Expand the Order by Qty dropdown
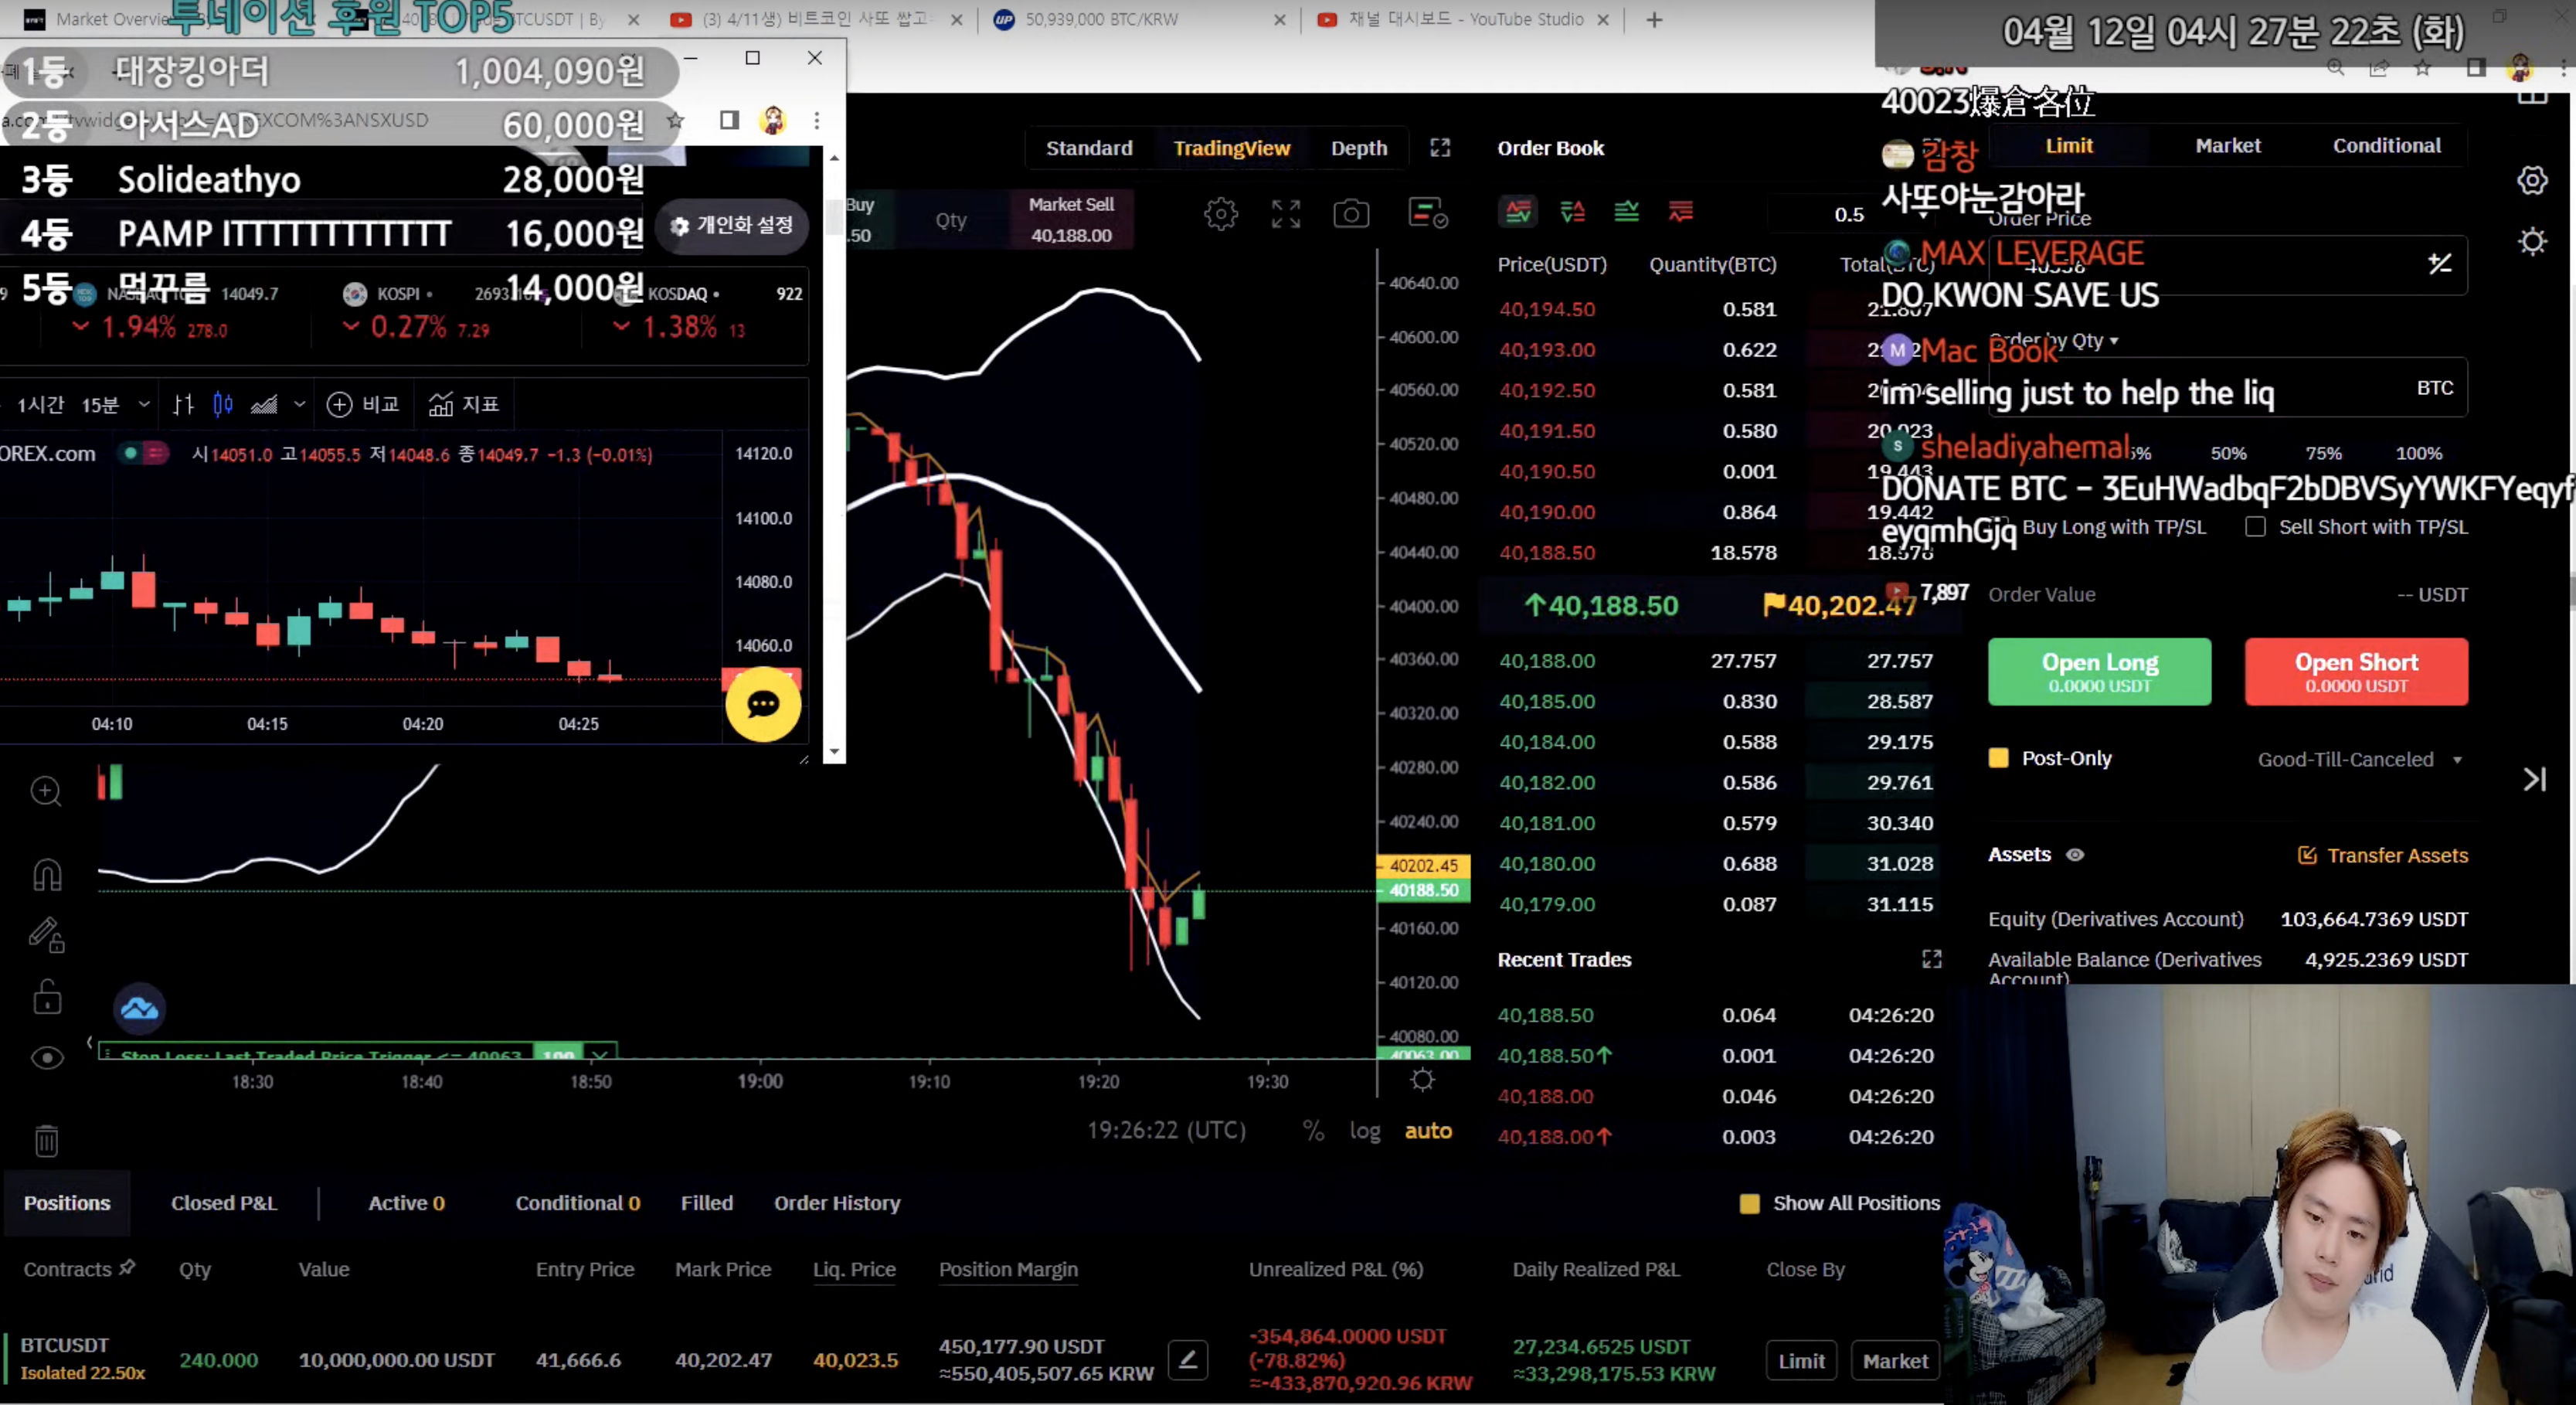 tap(2055, 340)
